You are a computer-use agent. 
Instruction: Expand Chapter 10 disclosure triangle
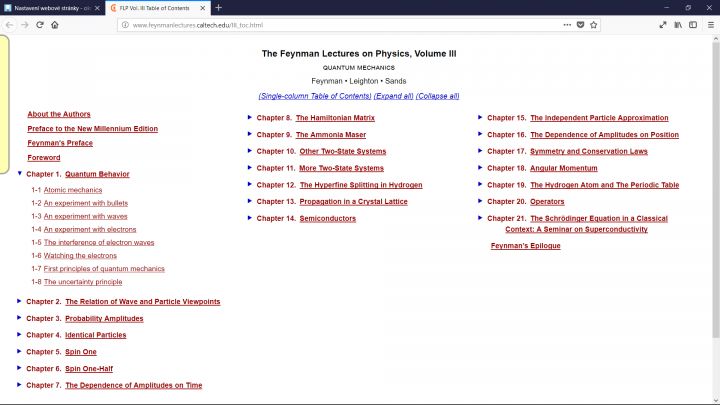tap(250, 151)
